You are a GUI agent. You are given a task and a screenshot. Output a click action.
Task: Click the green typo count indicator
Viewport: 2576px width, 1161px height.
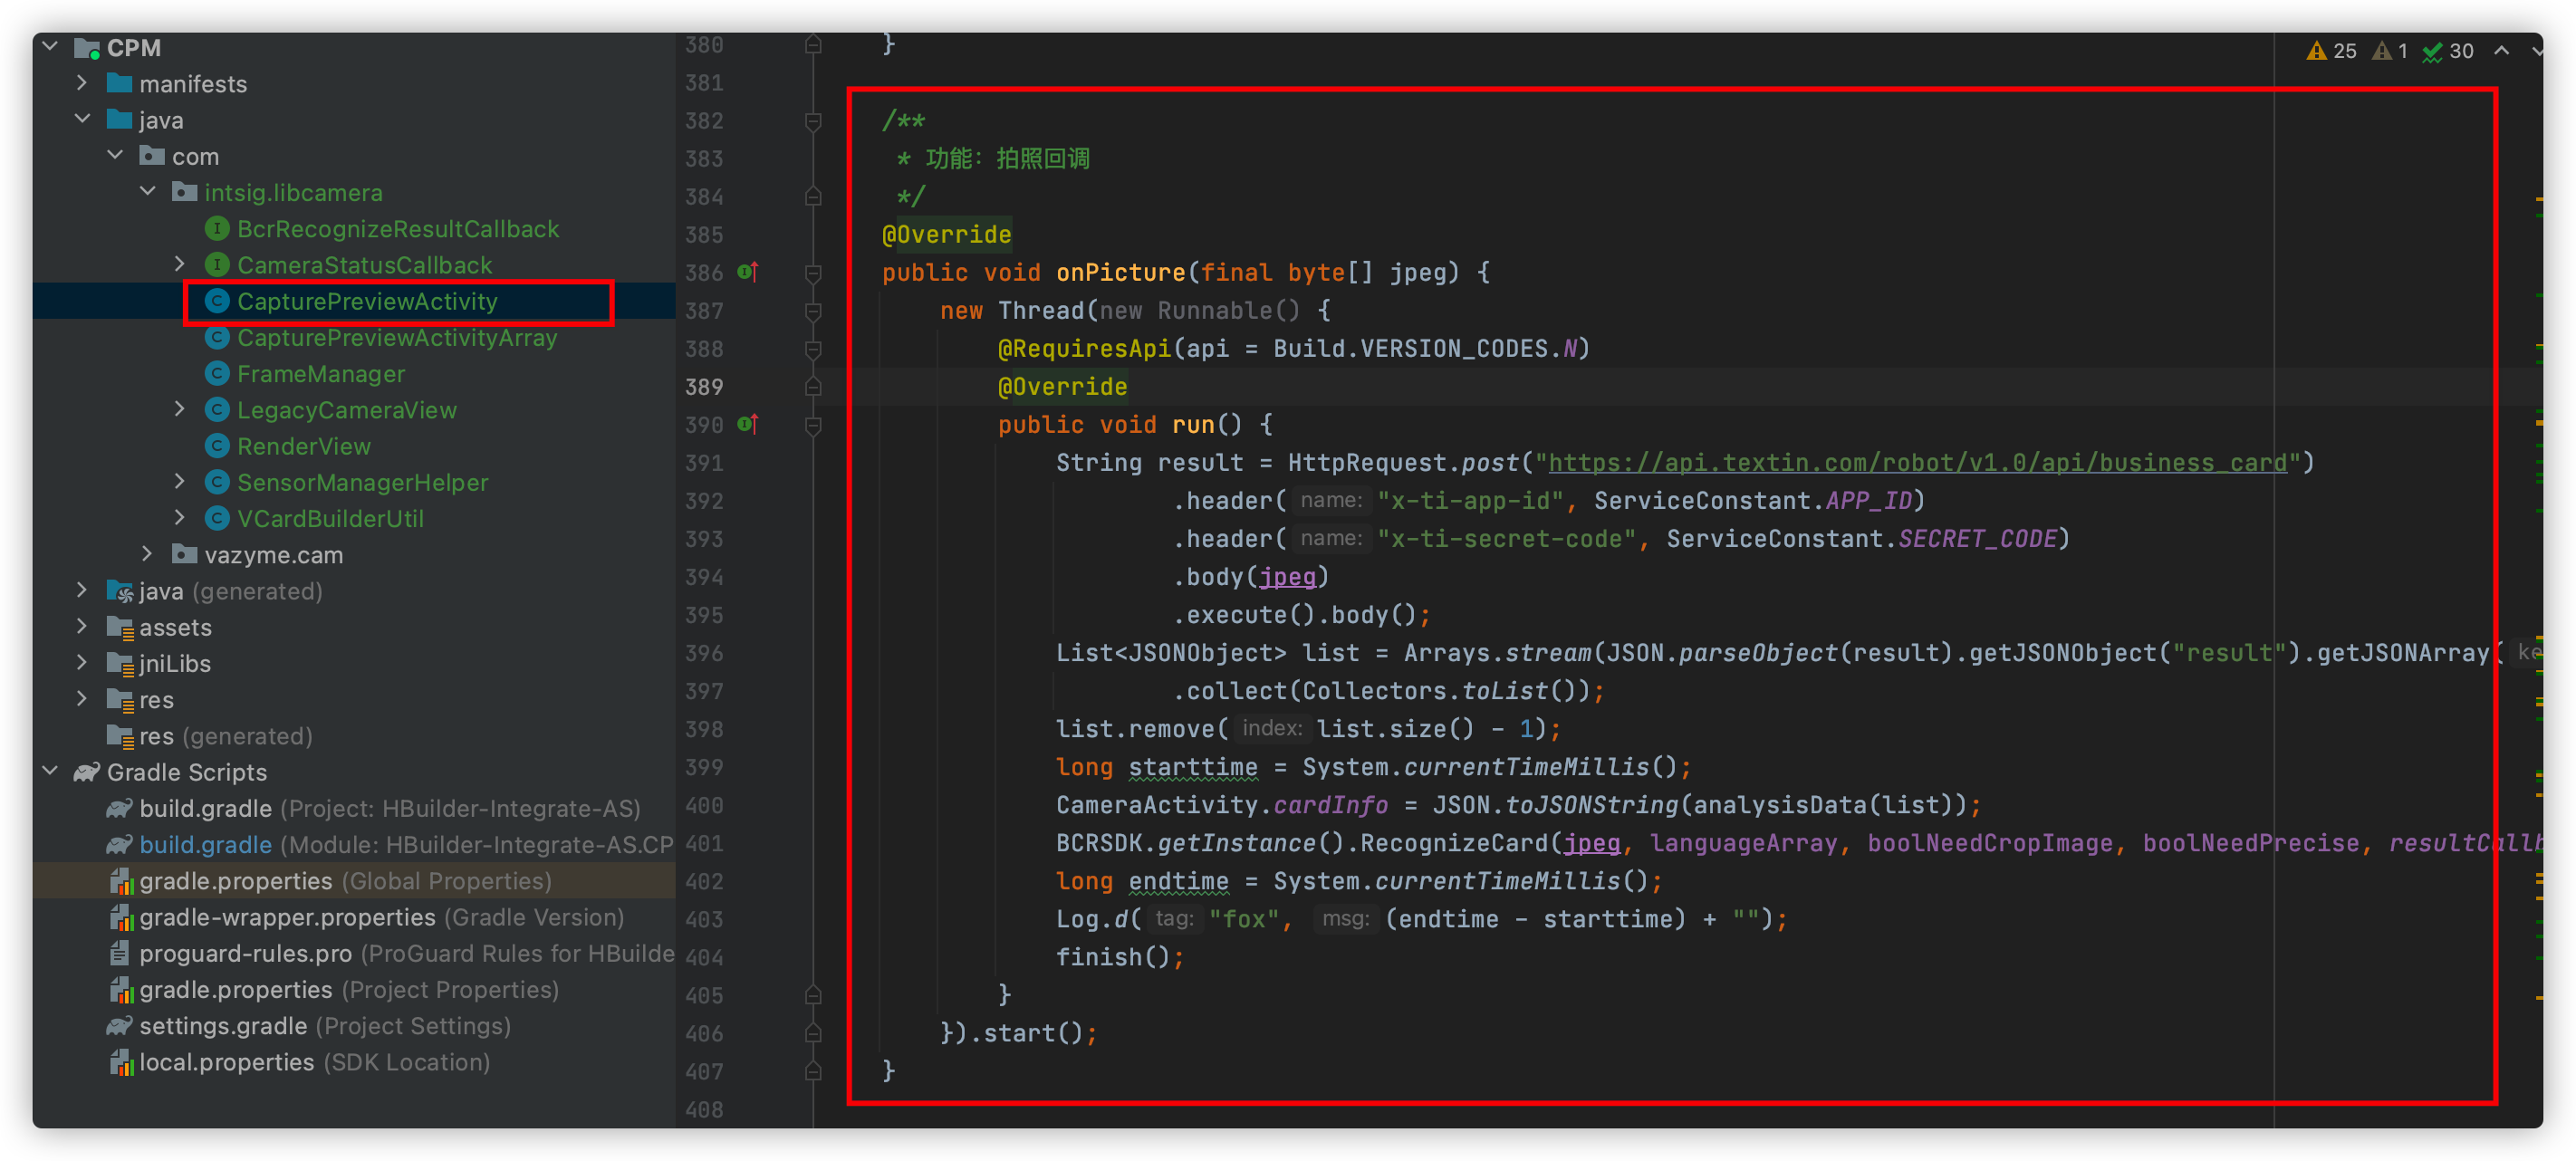pos(2448,51)
